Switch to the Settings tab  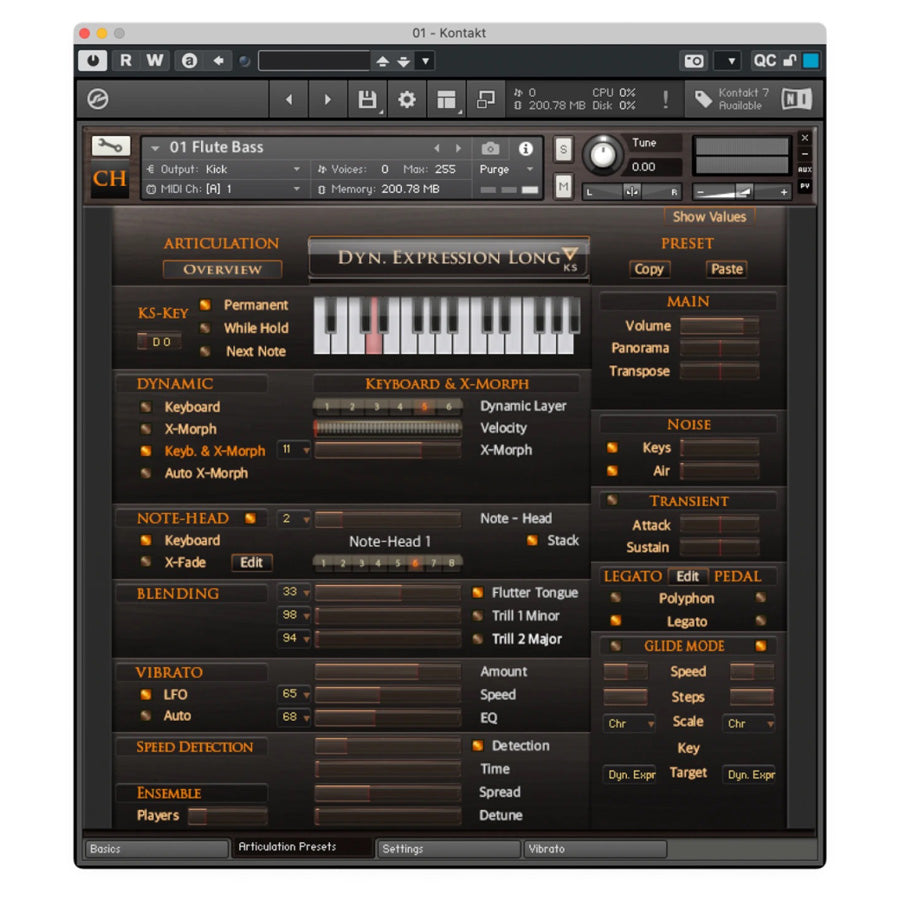click(448, 849)
